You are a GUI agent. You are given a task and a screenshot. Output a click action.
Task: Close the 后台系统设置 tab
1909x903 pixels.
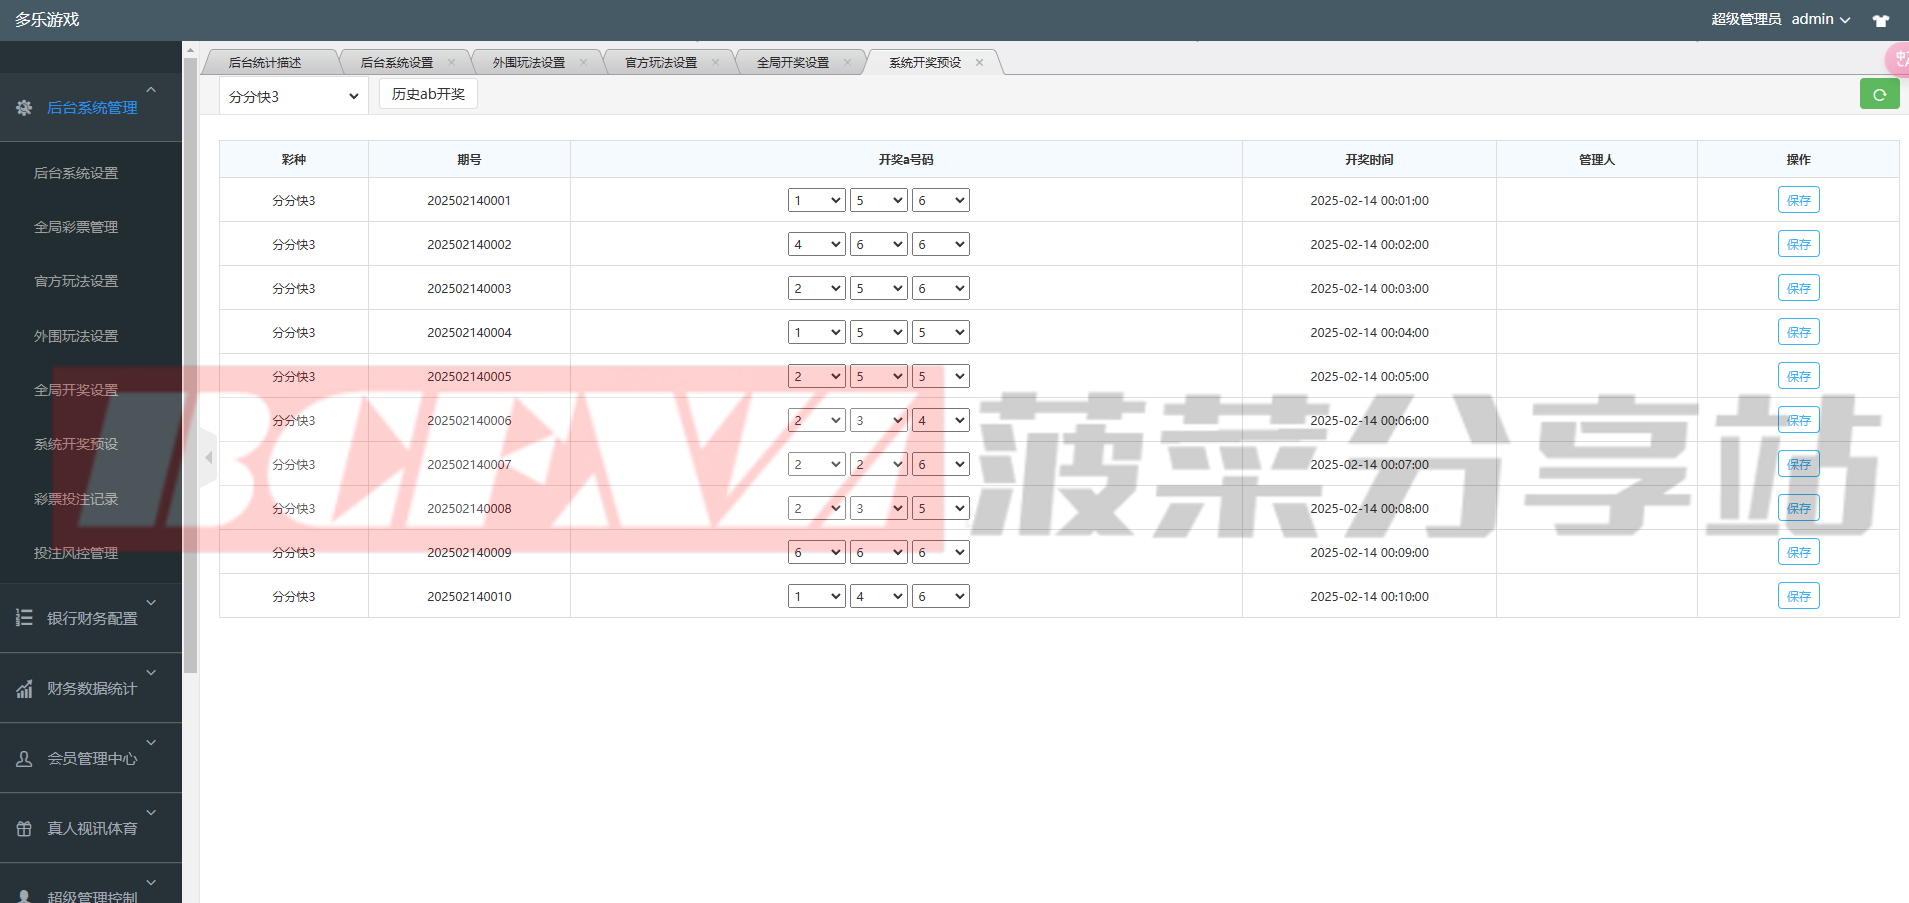[x=451, y=62]
